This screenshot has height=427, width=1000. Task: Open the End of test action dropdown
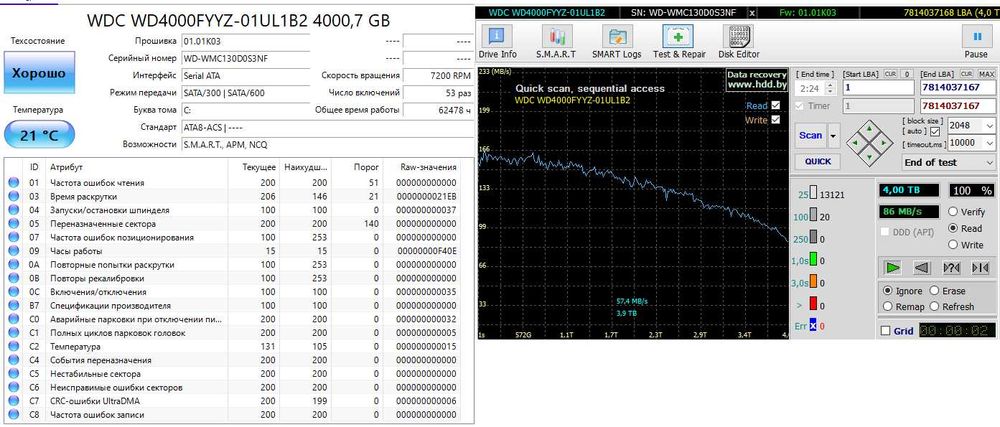(948, 163)
